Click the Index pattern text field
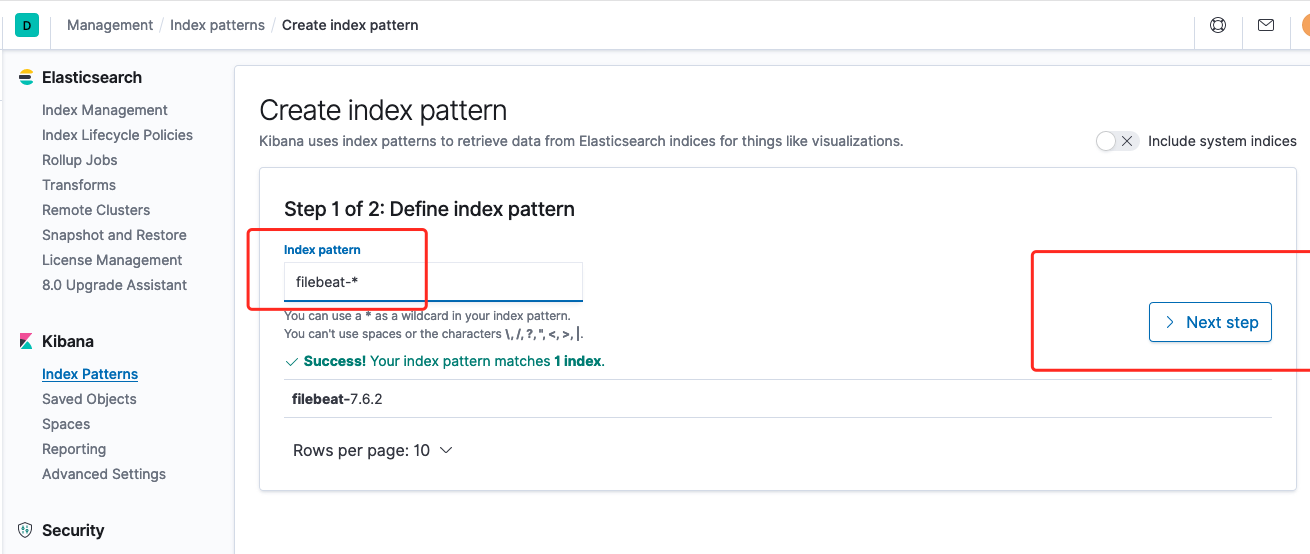Screen dimensions: 1310x554 pos(432,282)
